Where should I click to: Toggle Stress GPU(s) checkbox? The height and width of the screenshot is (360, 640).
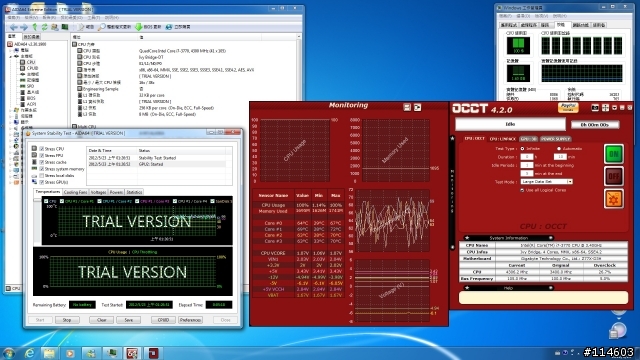pyautogui.click(x=42, y=182)
